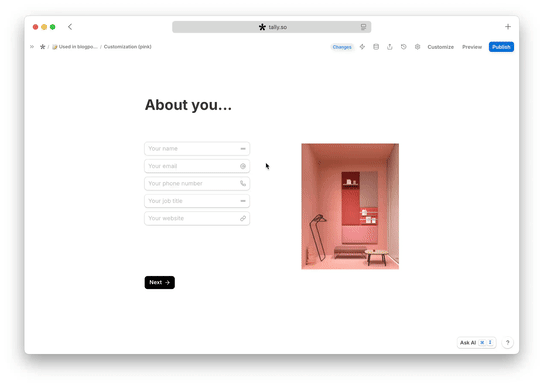Click the 'Your email' input field
The width and height of the screenshot is (550, 384).
(x=197, y=166)
